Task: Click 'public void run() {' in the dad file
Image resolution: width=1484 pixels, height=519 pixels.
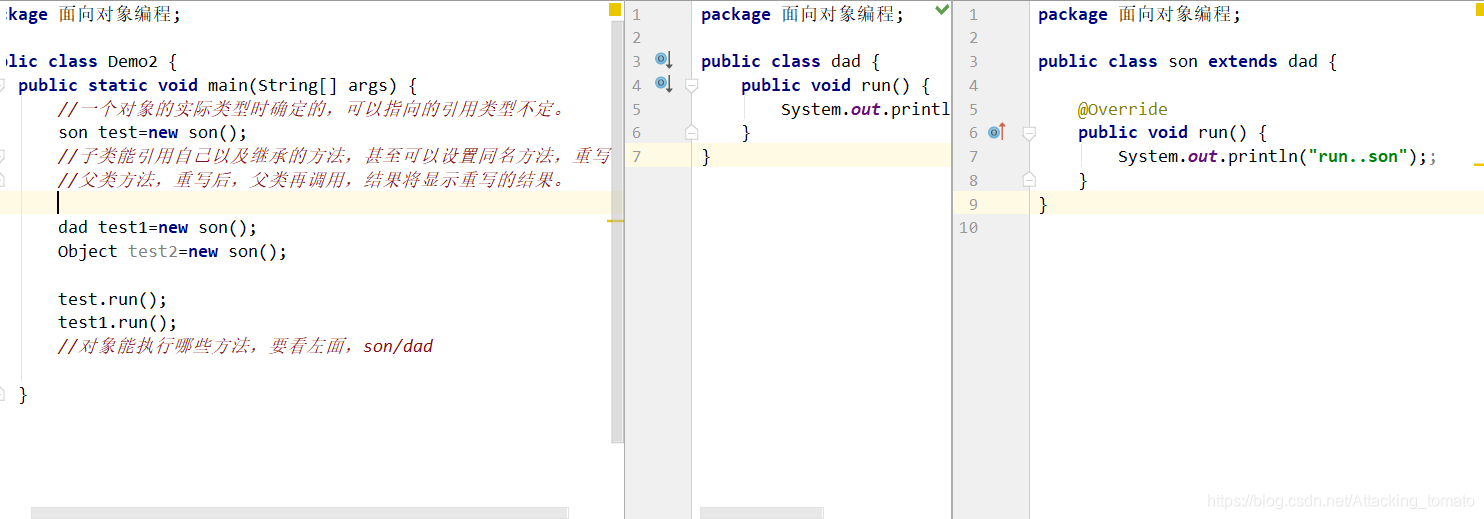Action: tap(836, 85)
